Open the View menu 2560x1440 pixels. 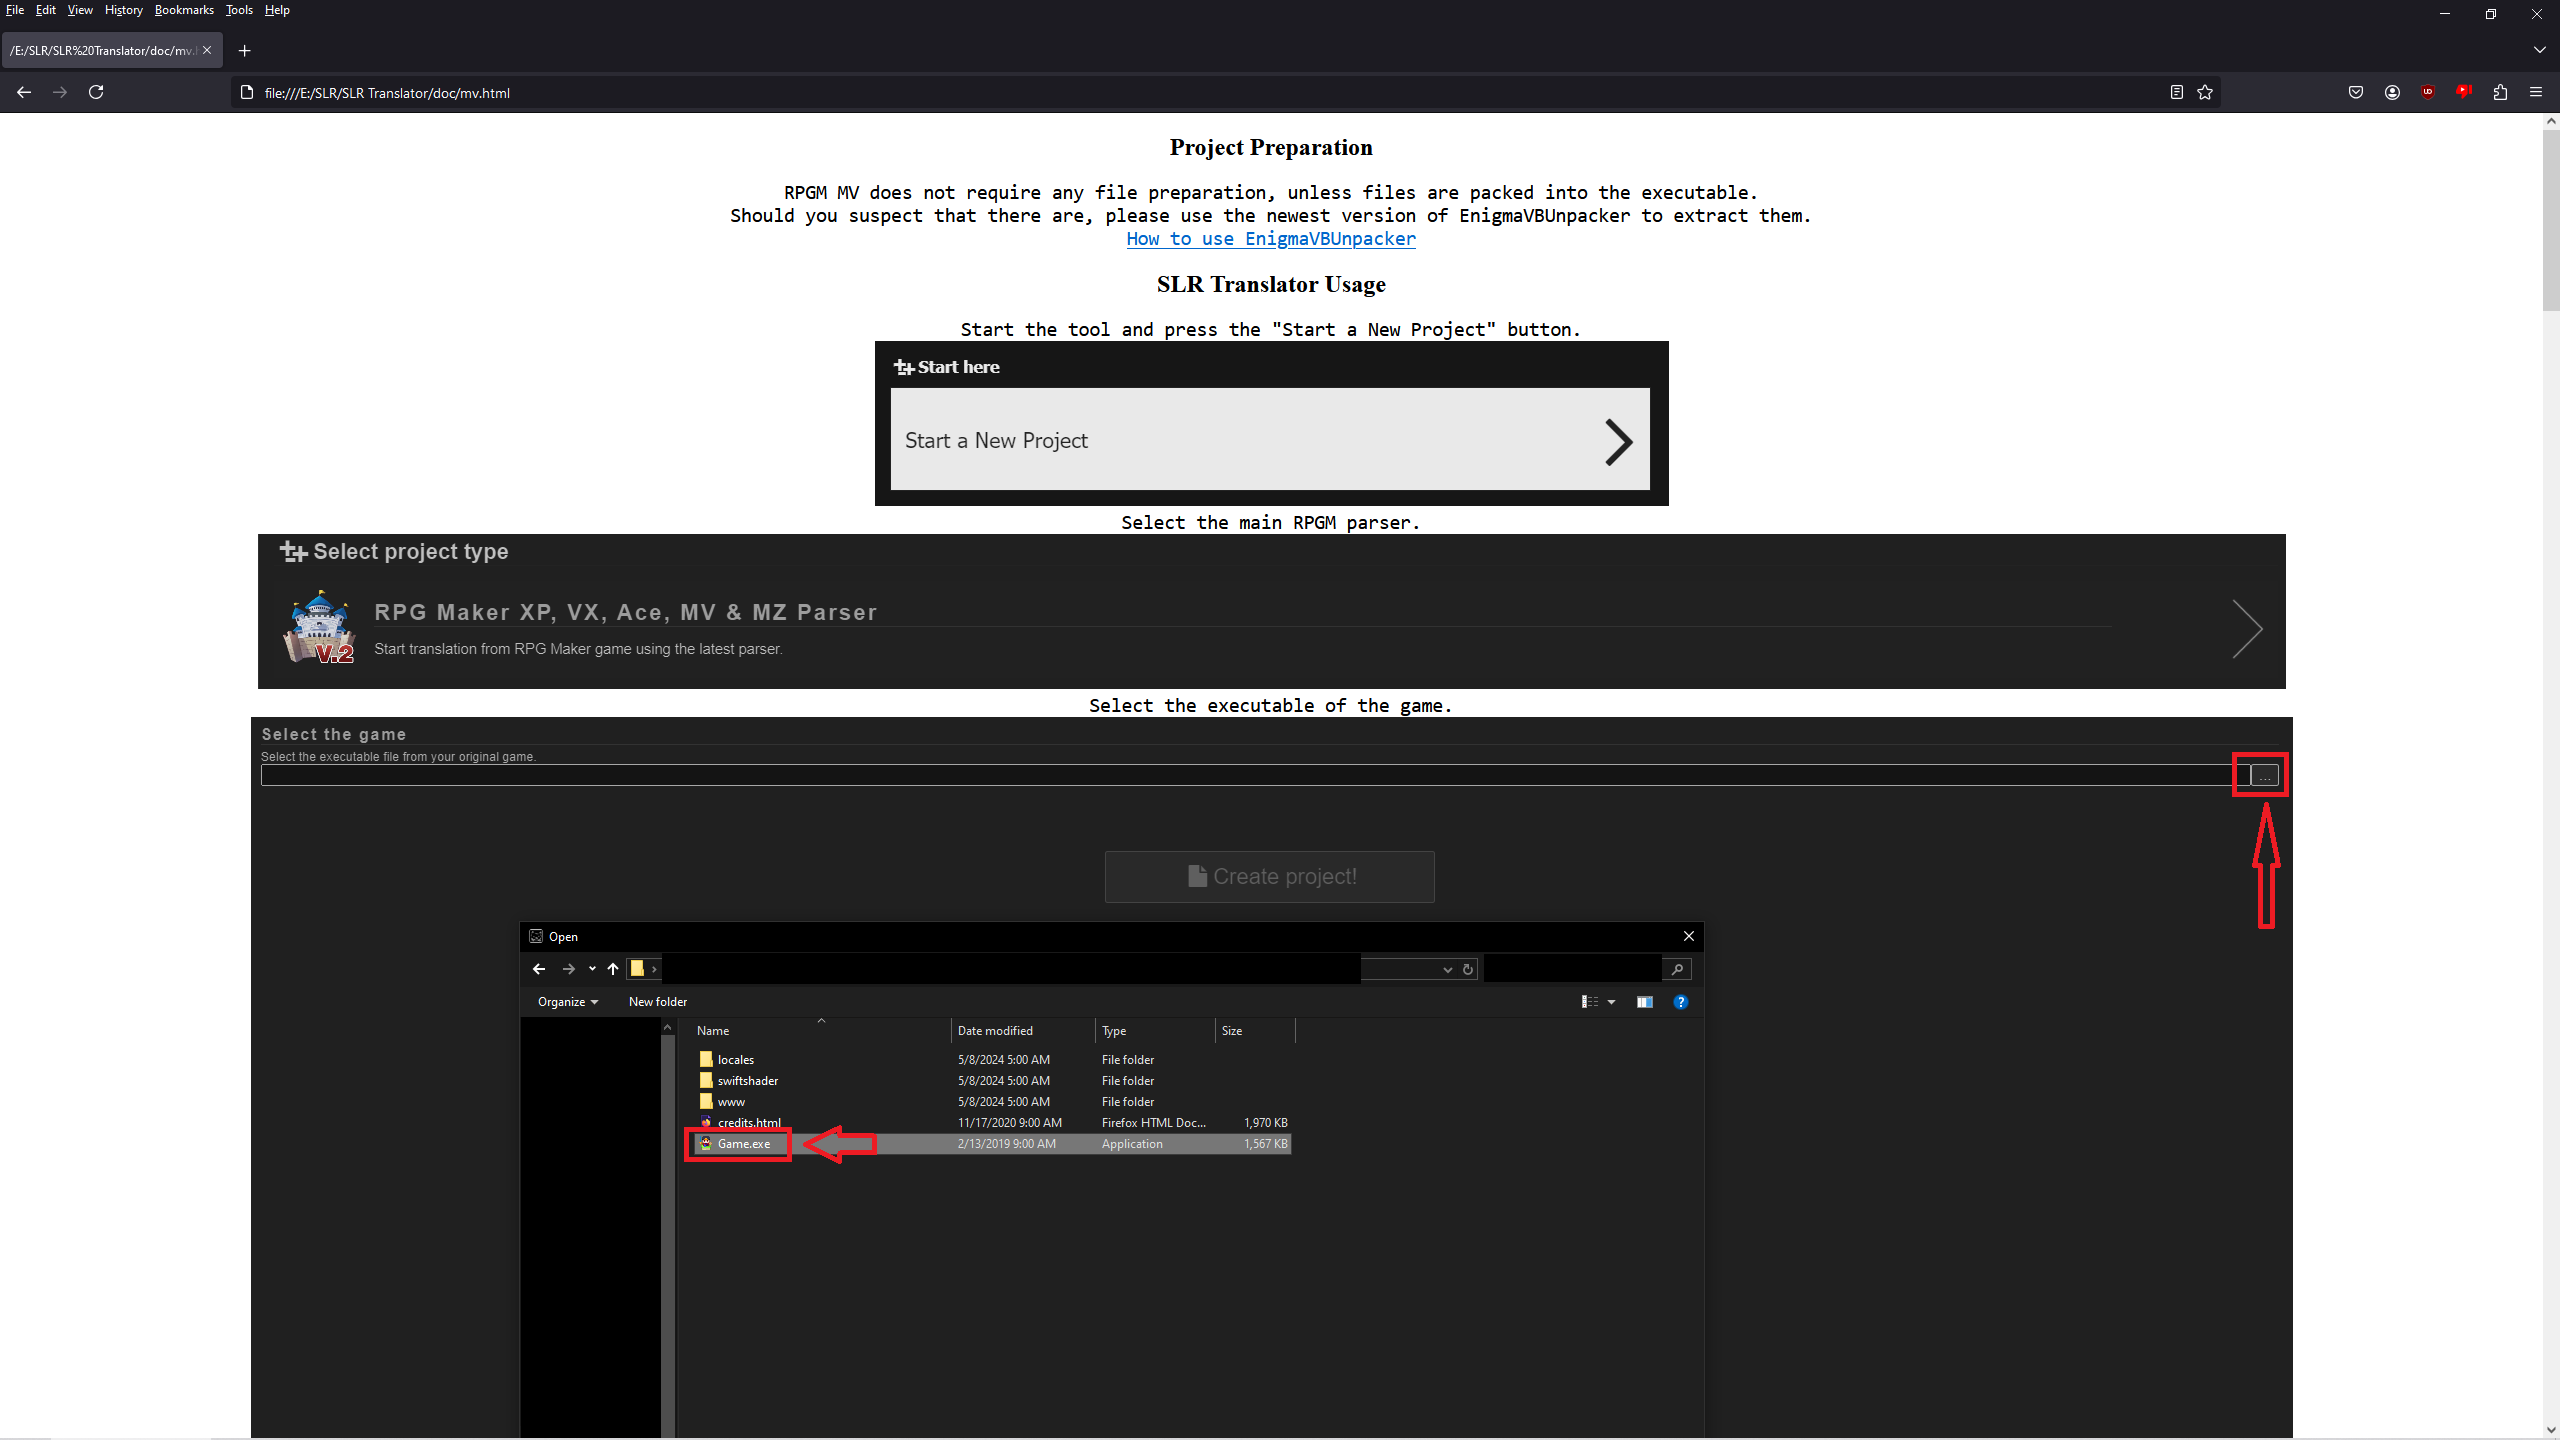point(80,10)
